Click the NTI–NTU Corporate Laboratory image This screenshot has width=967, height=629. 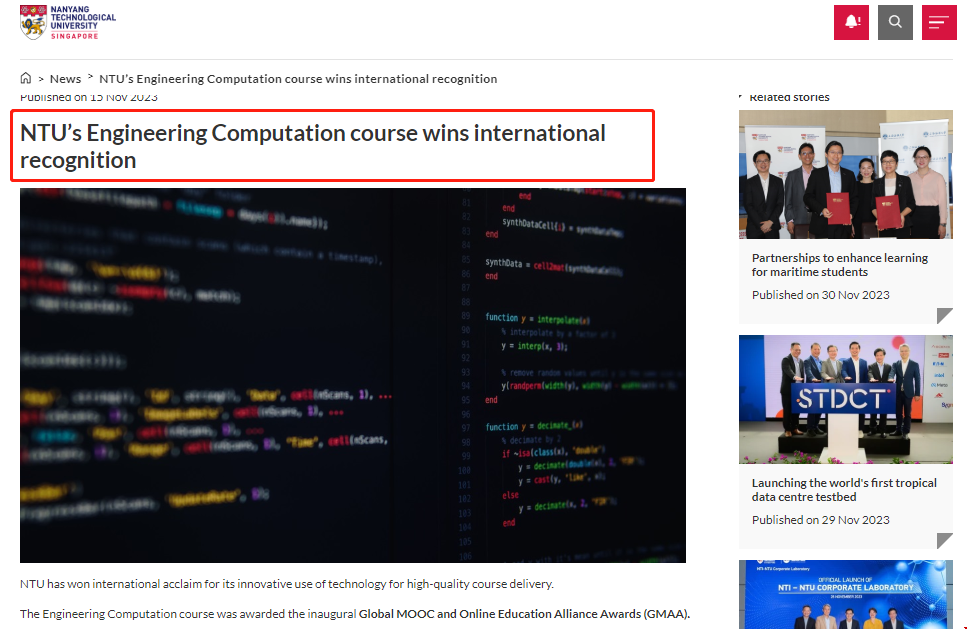tap(845, 595)
